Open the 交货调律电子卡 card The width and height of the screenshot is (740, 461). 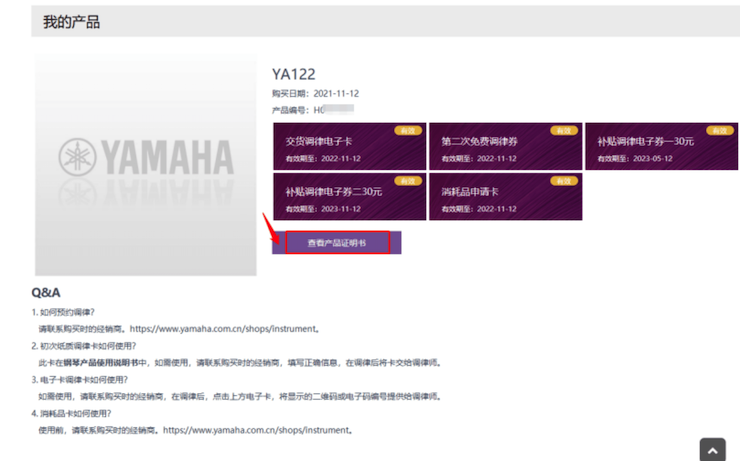(x=349, y=147)
